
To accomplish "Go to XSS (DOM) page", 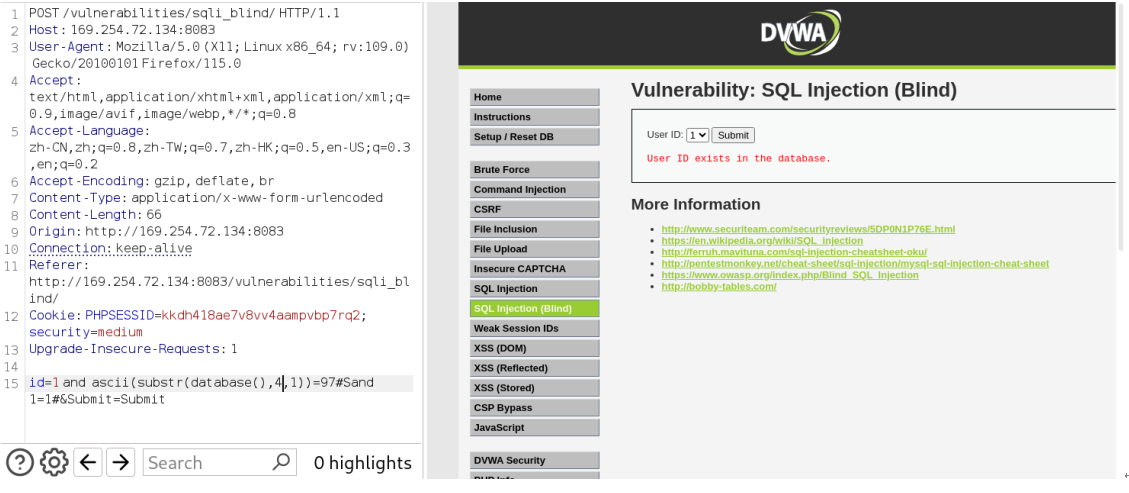I will (x=534, y=348).
